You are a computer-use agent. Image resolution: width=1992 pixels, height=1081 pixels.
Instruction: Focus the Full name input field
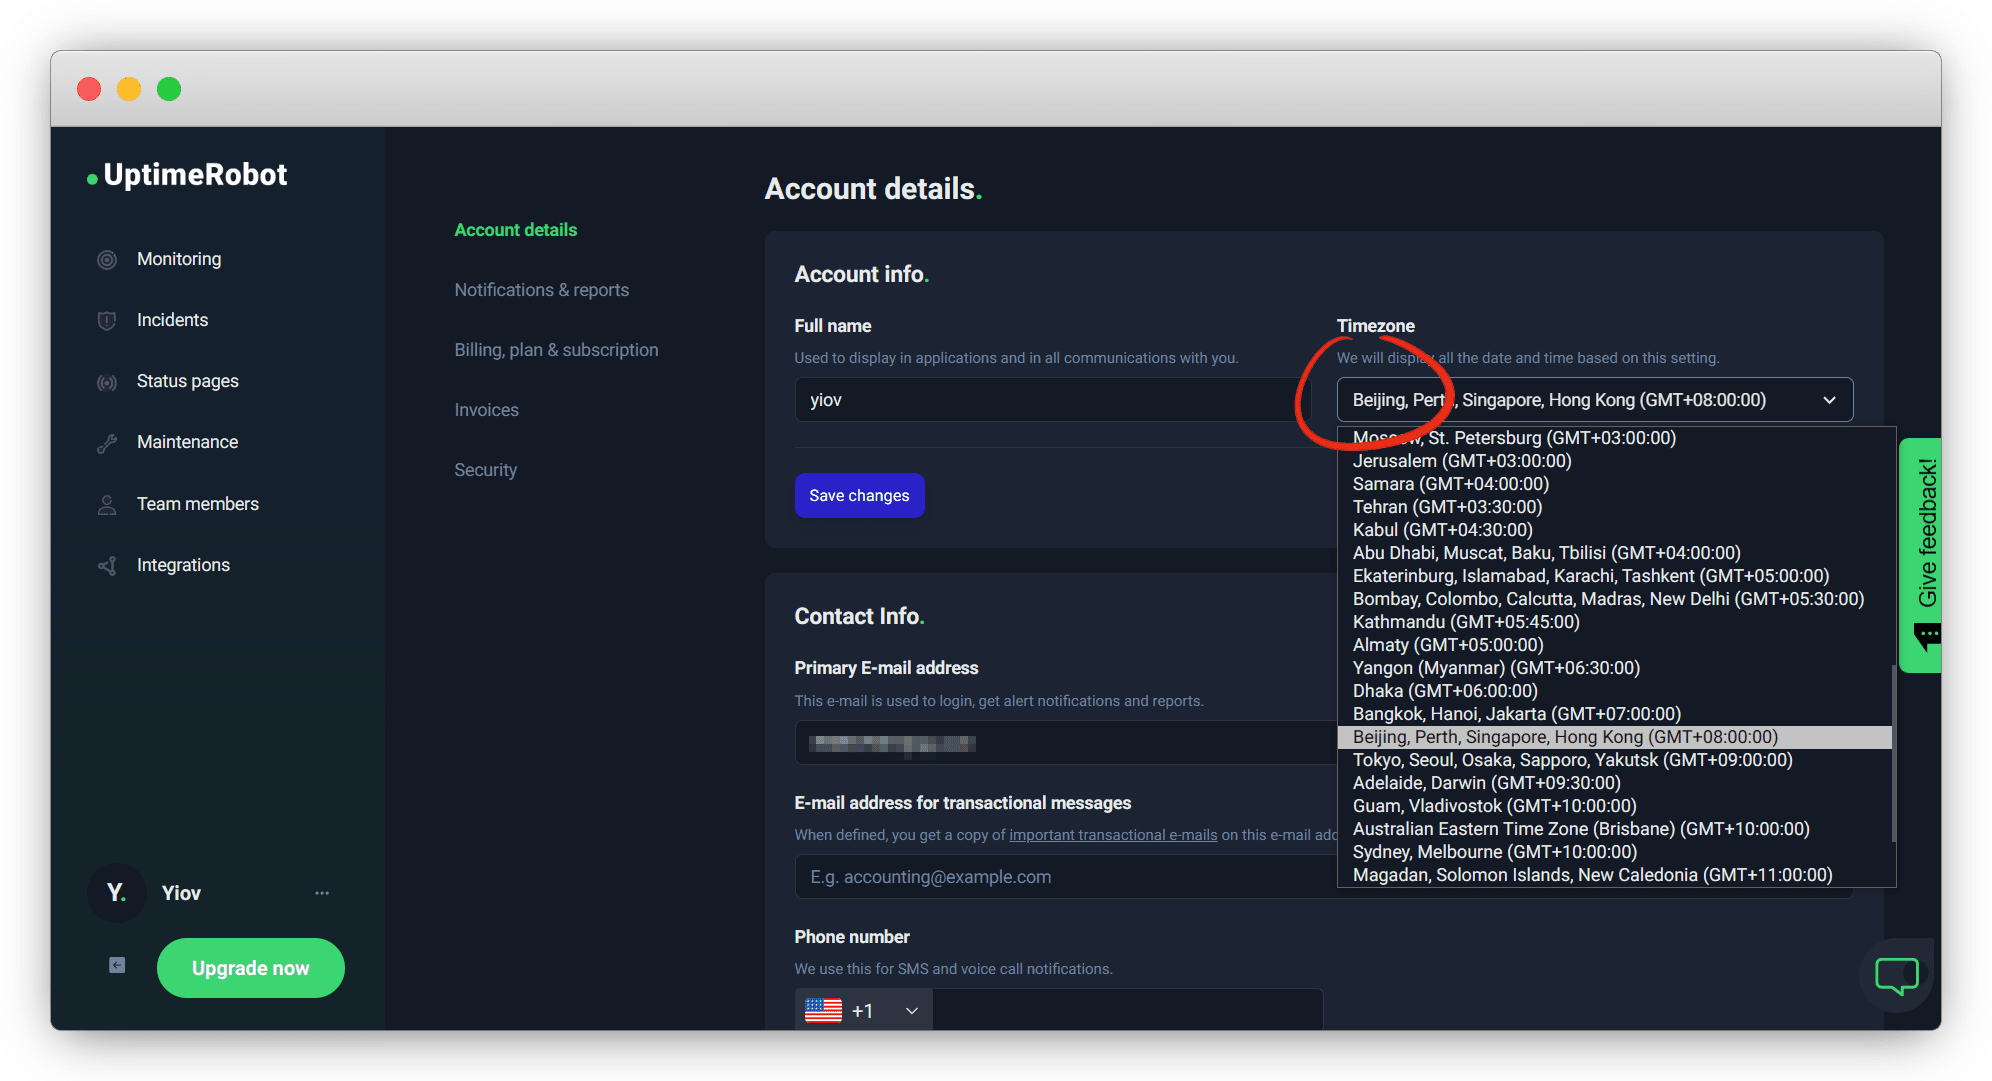[x=1052, y=400]
